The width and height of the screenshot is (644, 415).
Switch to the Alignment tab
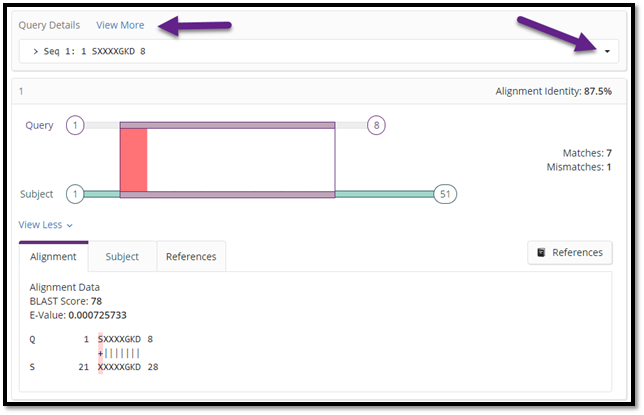[53, 257]
